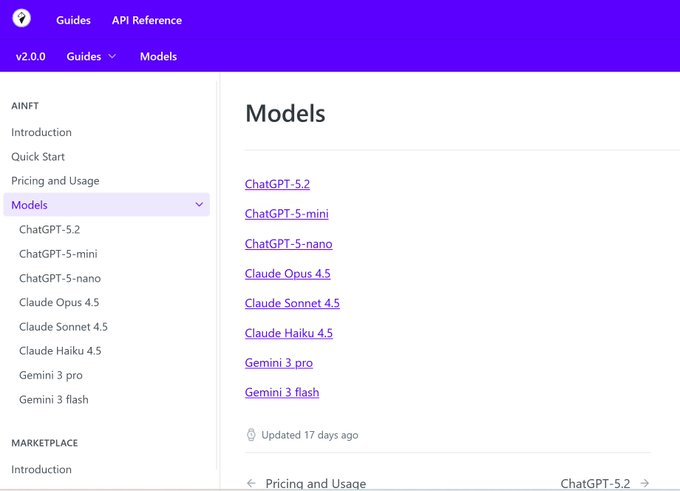
Task: Open API Reference in the top navigation
Action: point(147,20)
